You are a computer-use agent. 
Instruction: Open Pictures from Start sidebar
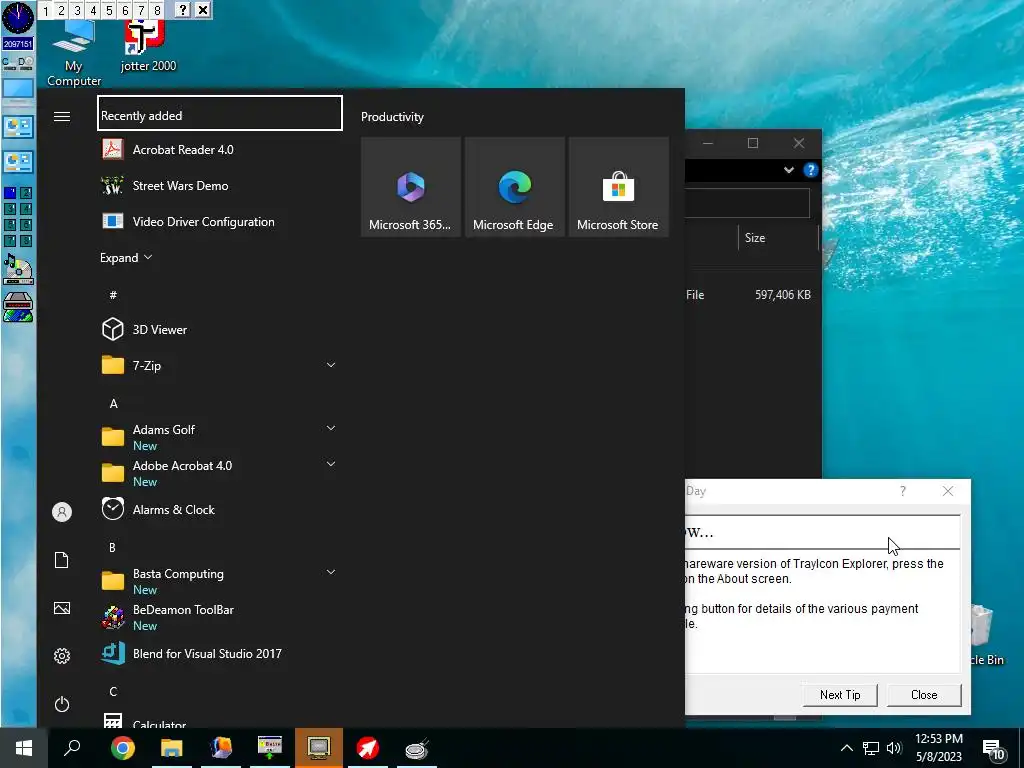[x=62, y=608]
